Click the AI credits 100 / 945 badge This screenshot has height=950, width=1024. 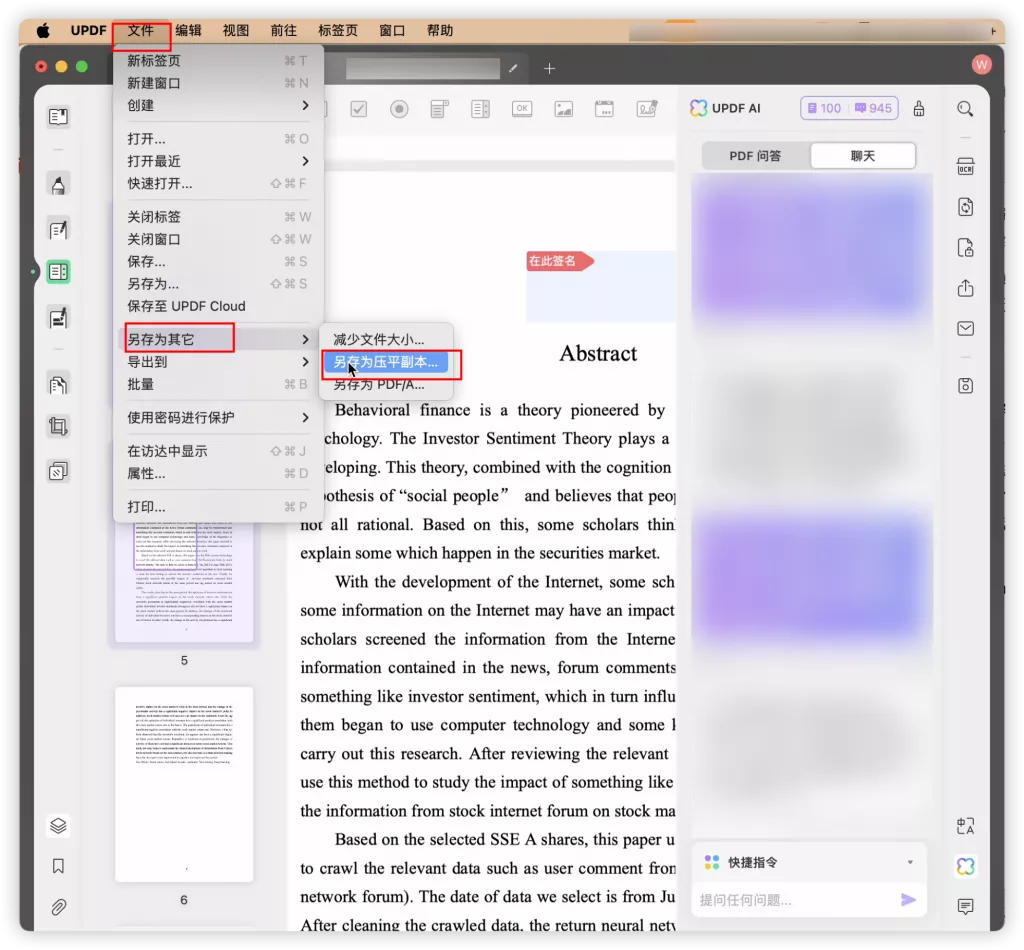click(850, 108)
